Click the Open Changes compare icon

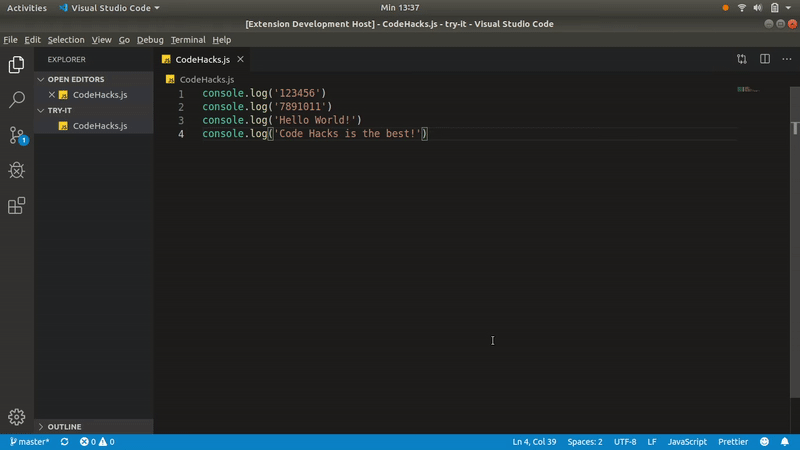coord(742,59)
